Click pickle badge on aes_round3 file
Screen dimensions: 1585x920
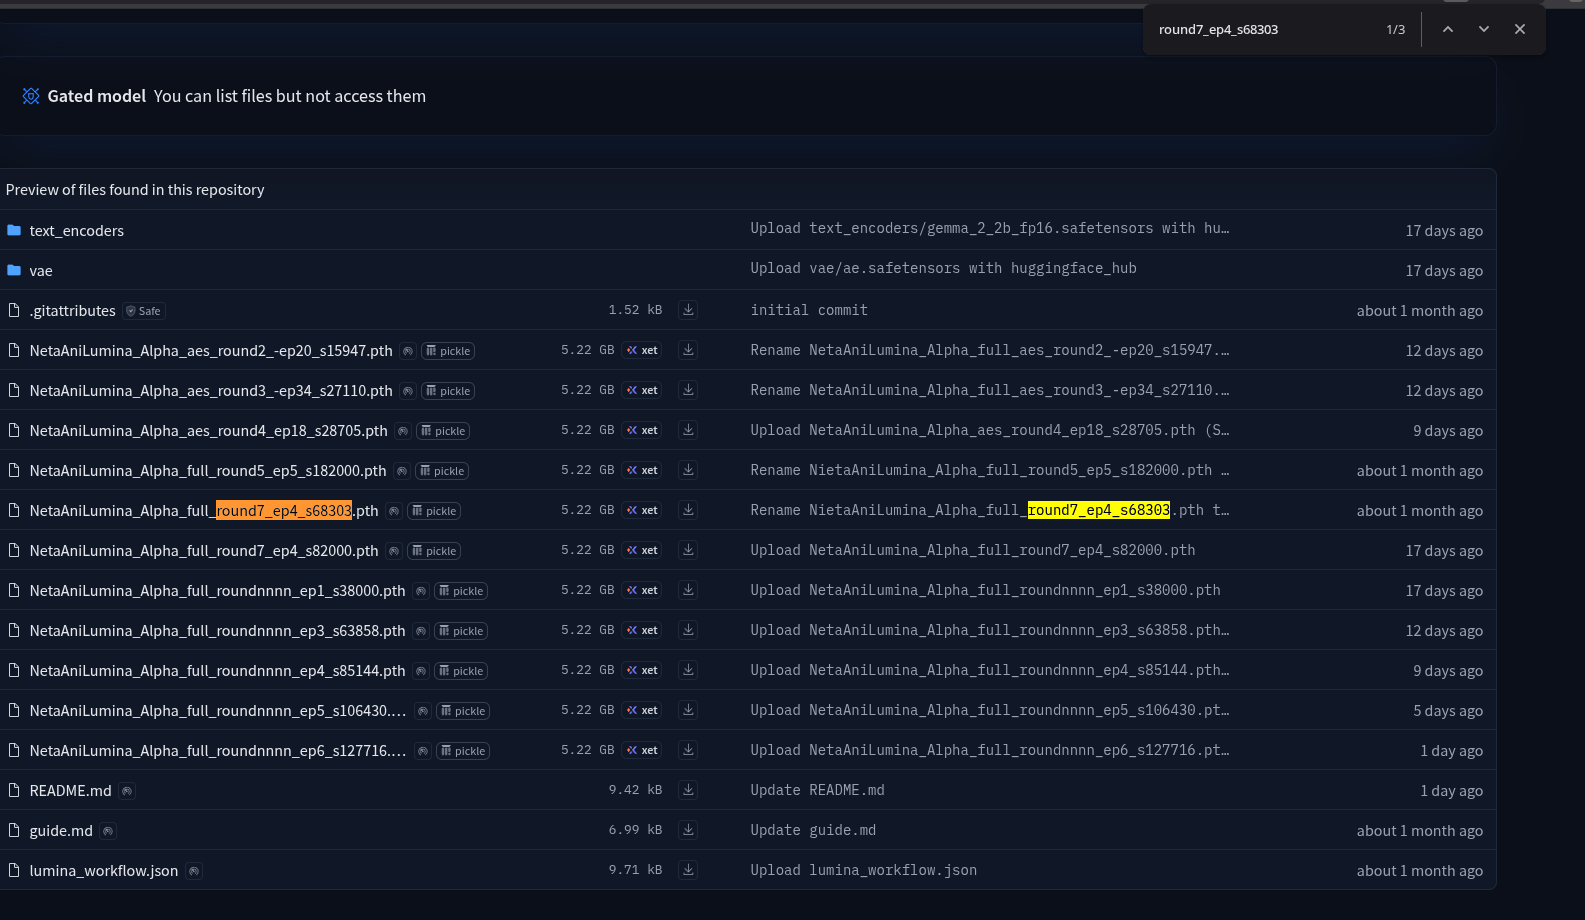(448, 391)
